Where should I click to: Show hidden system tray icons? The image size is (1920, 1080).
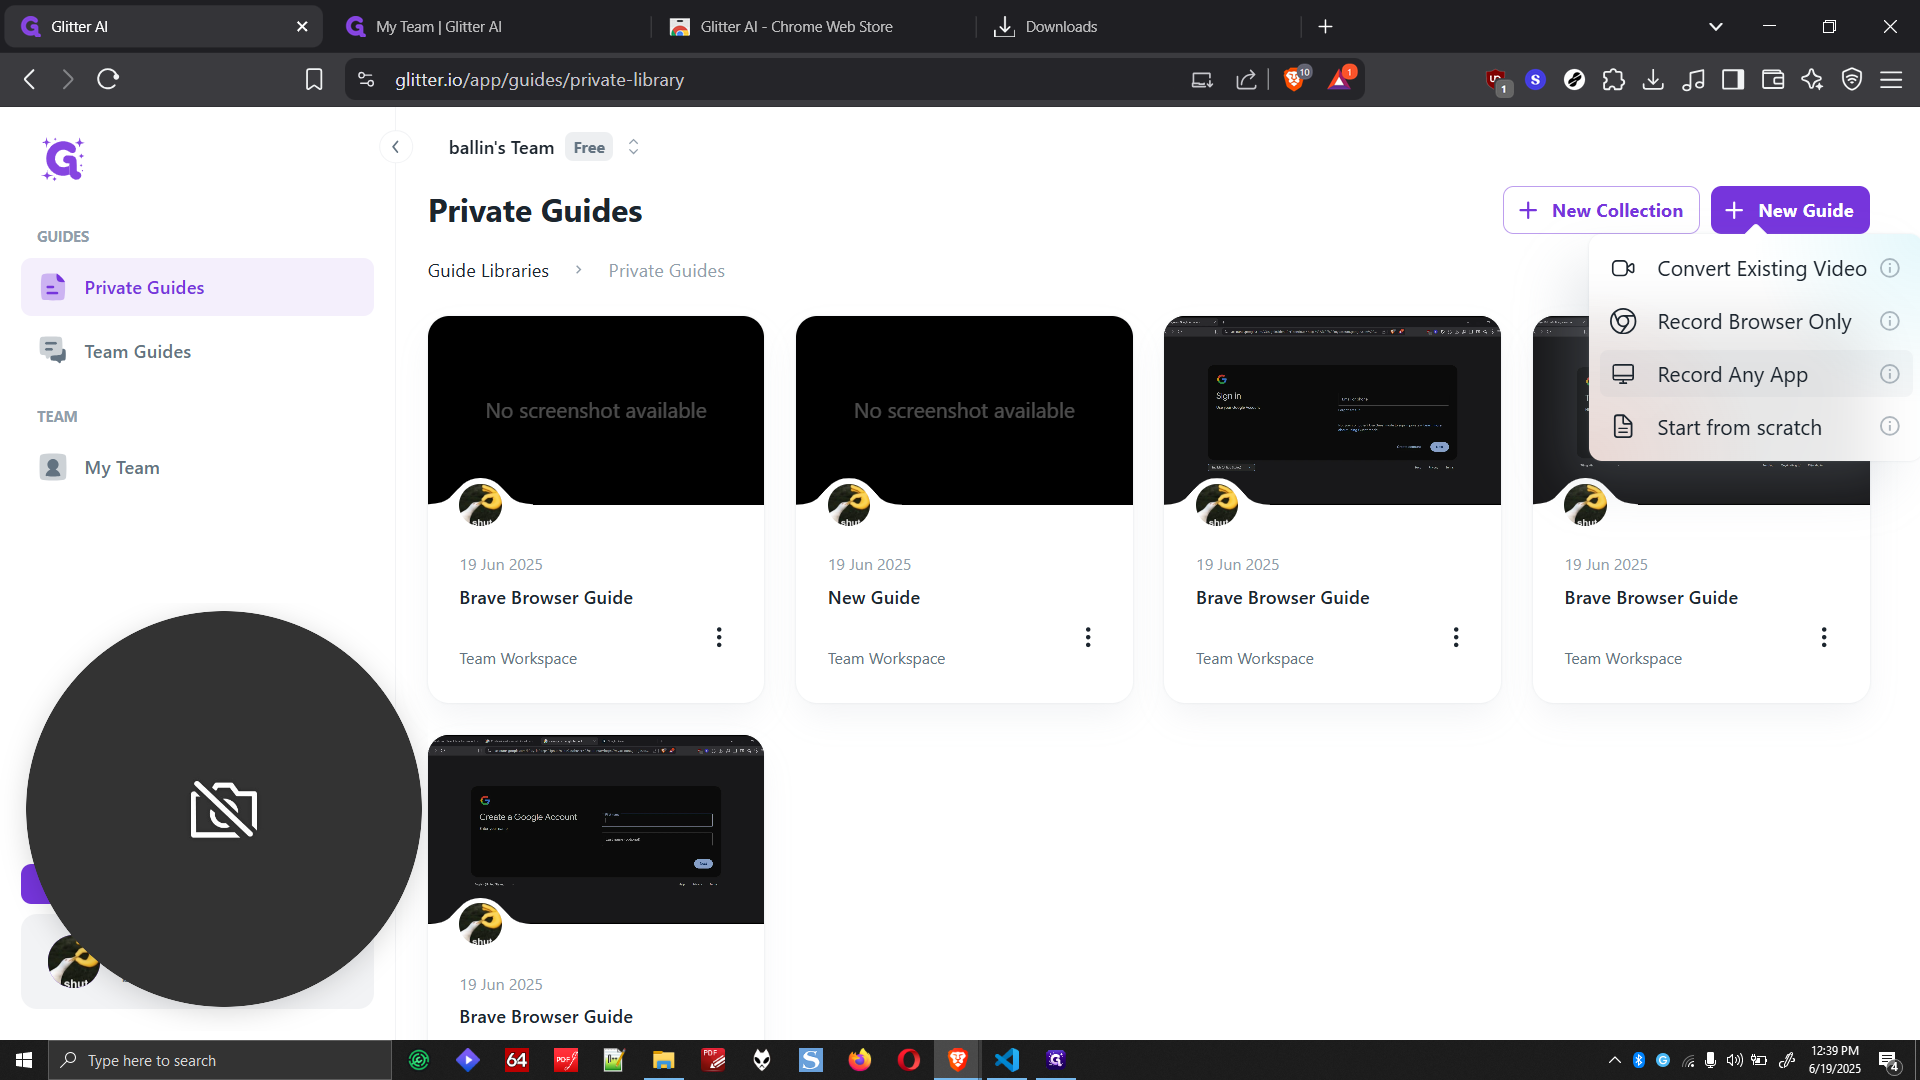(x=1614, y=1060)
